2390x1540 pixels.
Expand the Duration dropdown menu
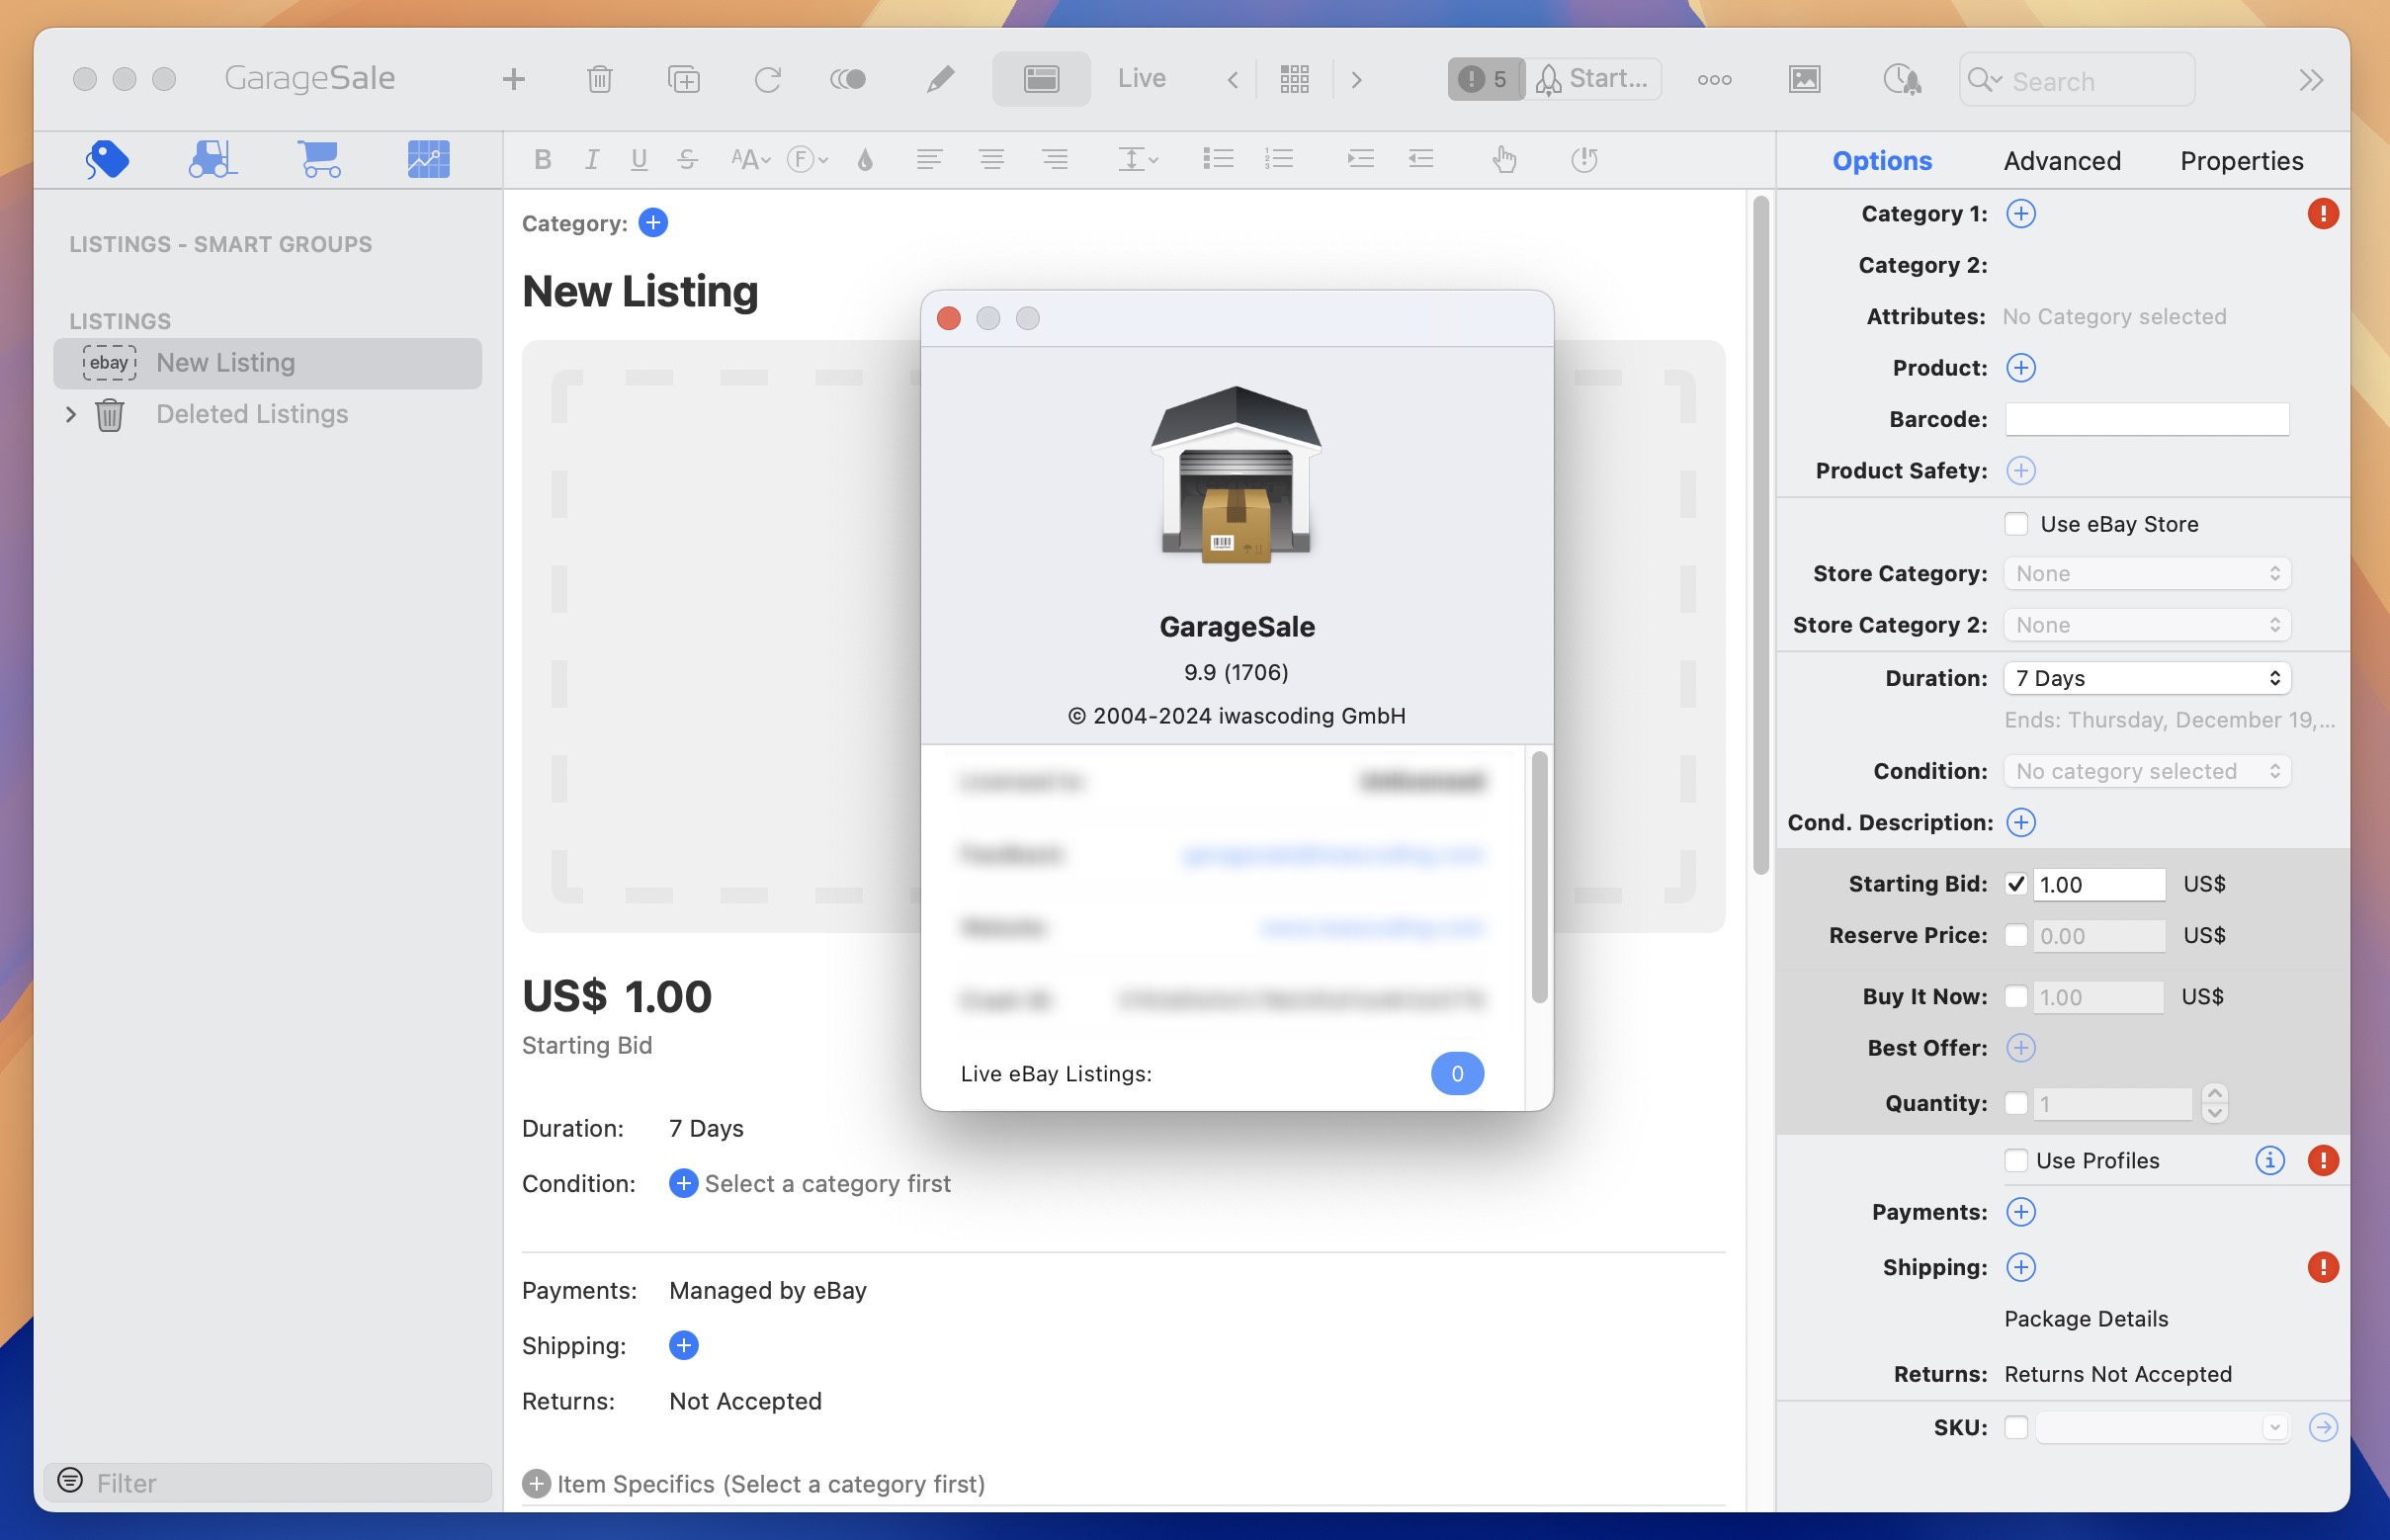[2146, 678]
